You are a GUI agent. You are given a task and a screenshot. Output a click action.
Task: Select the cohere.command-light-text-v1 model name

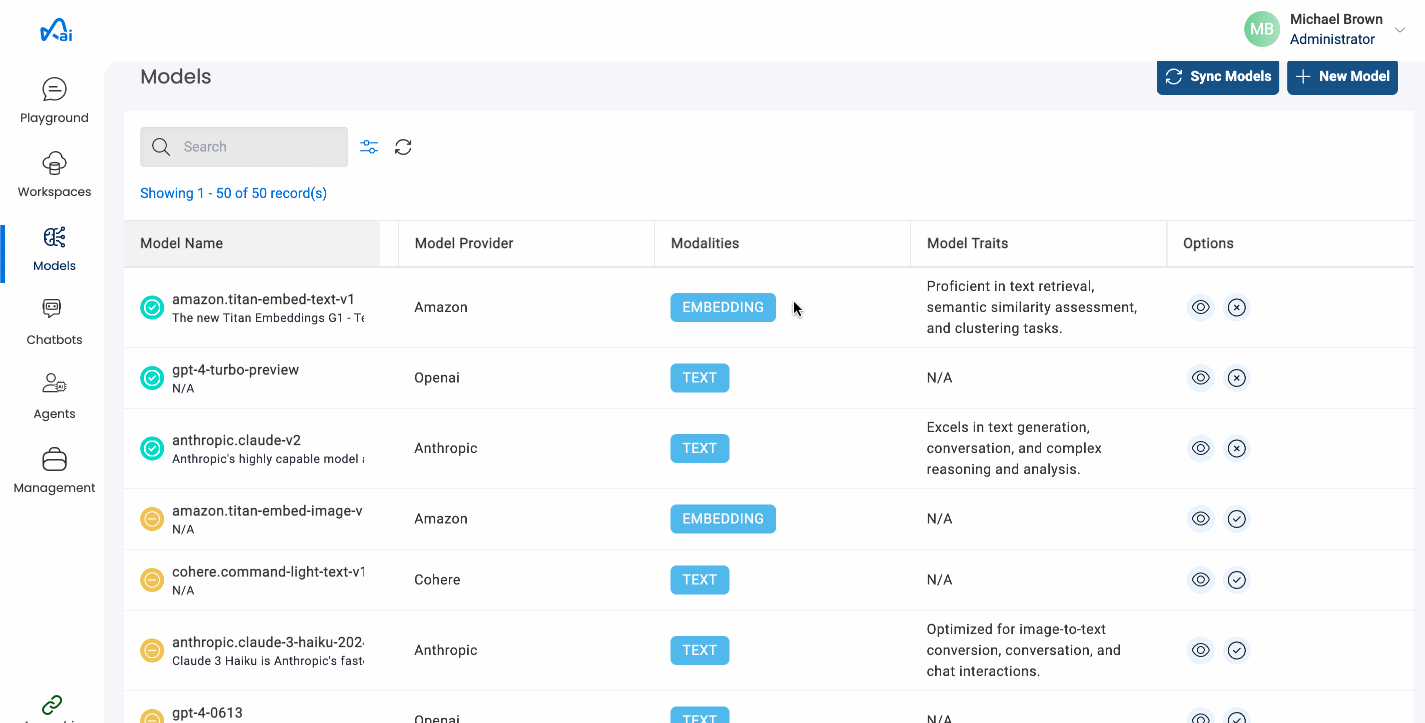[268, 572]
